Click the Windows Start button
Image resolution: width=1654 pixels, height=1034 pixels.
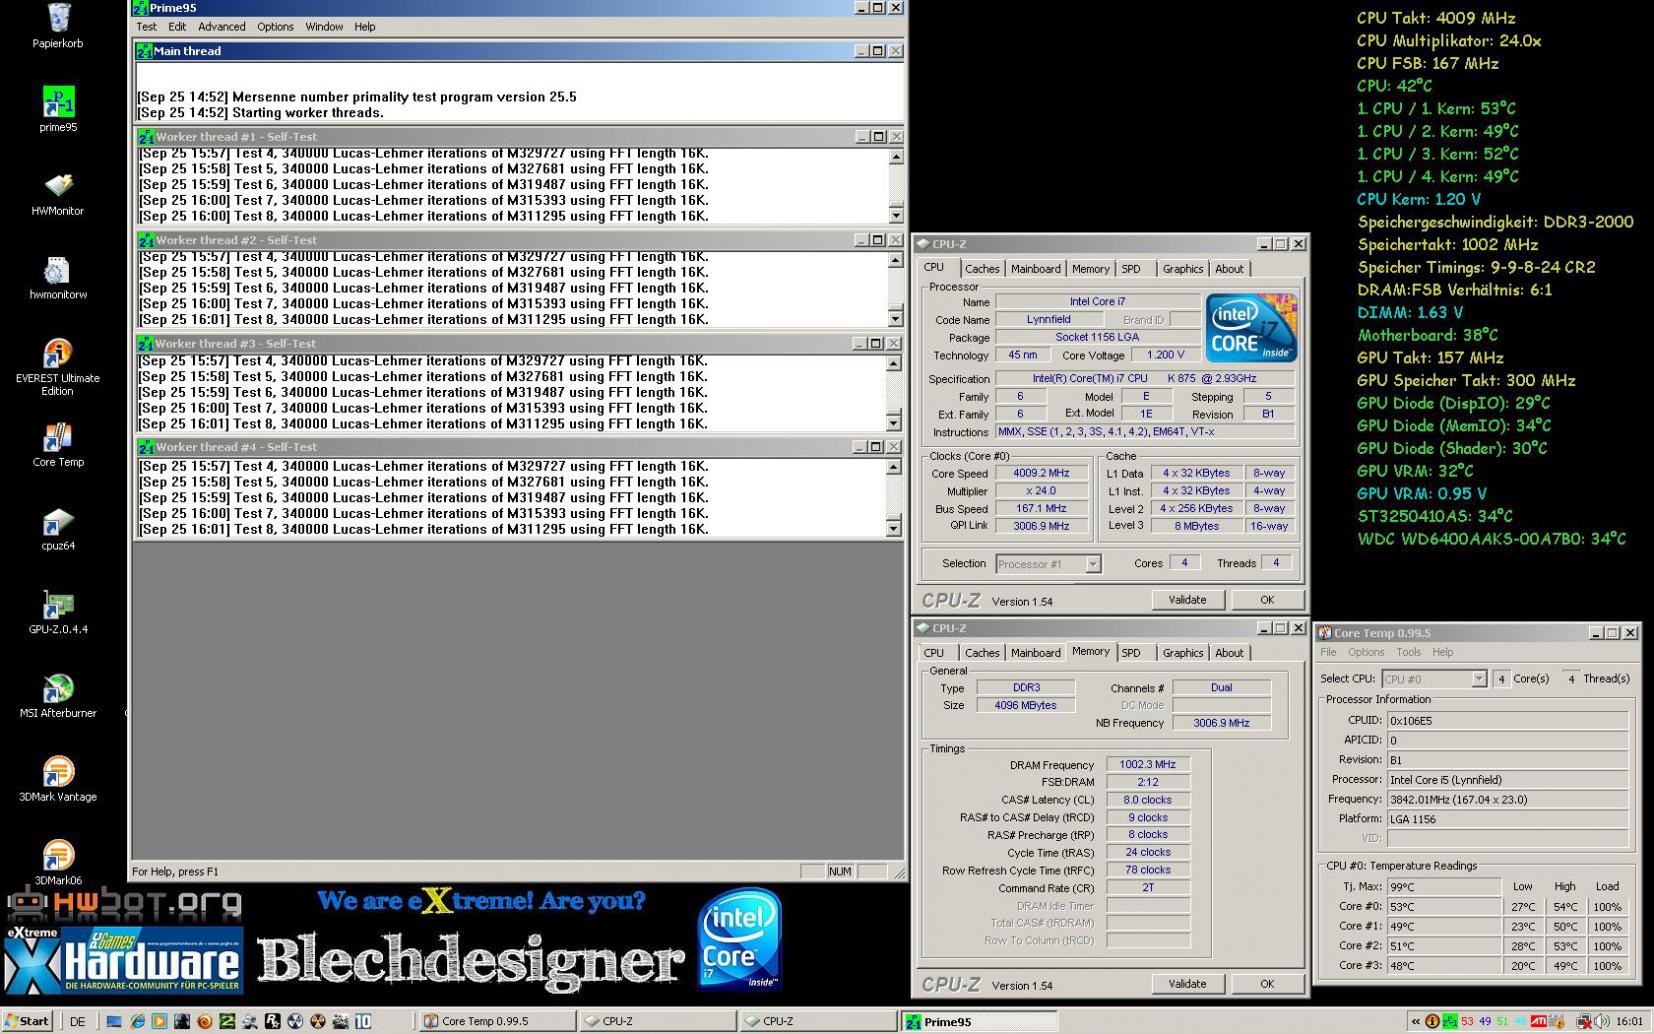(x=28, y=1021)
